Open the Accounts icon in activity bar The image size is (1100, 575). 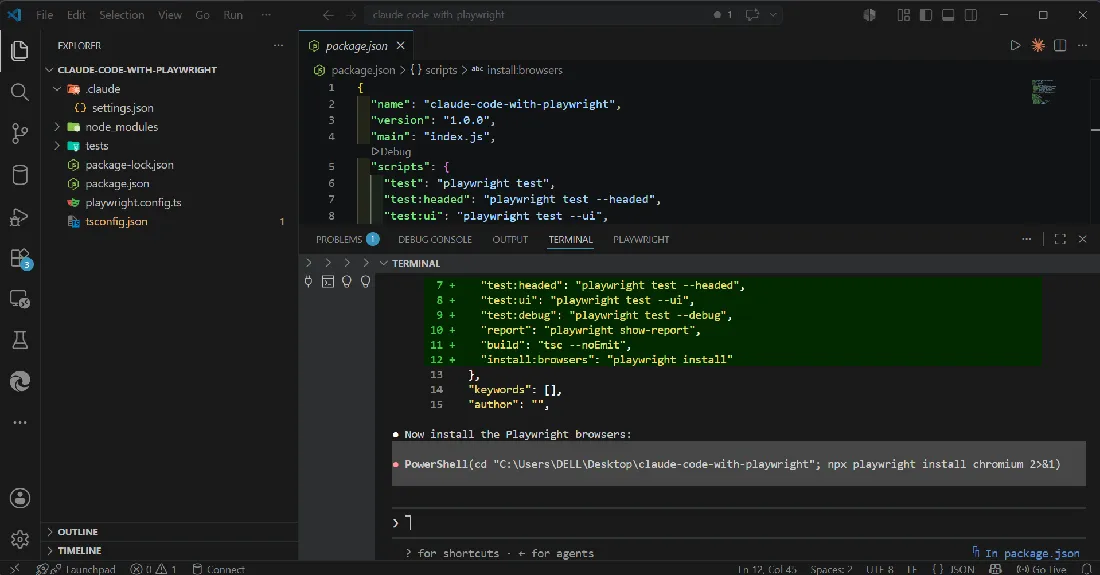click(x=20, y=498)
